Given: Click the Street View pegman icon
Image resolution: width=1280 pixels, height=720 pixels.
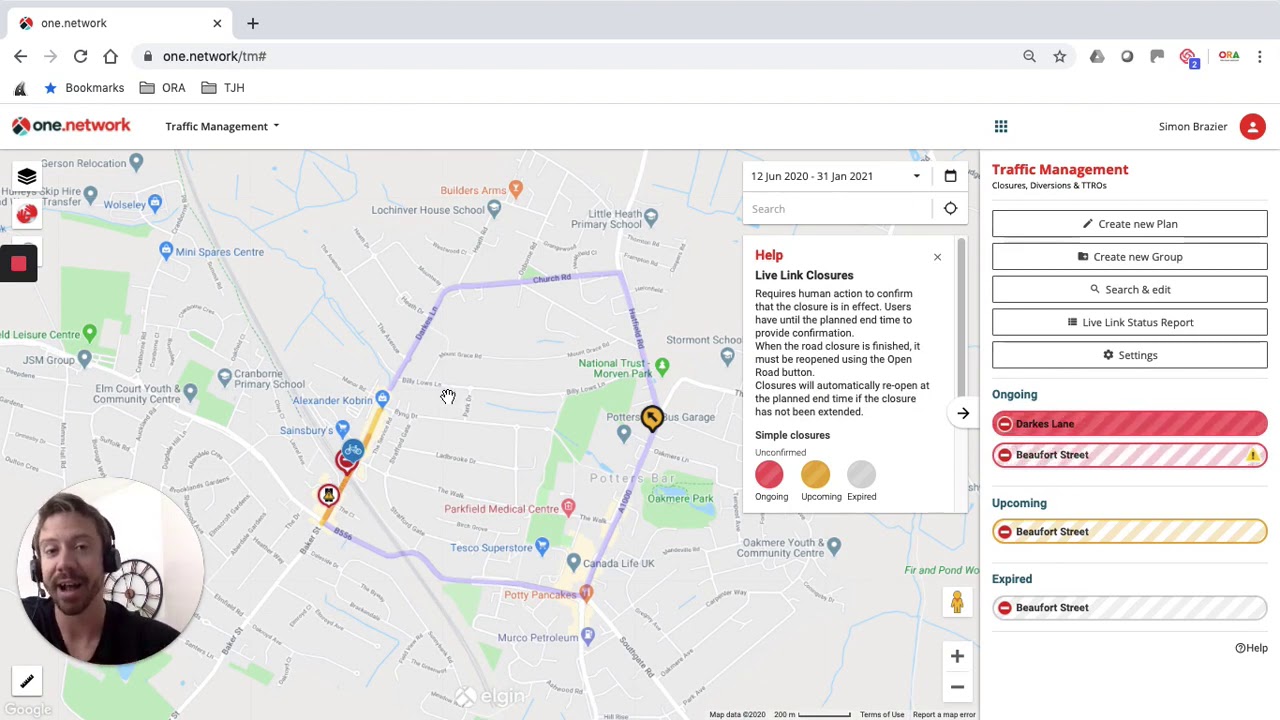Looking at the screenshot, I should [957, 602].
